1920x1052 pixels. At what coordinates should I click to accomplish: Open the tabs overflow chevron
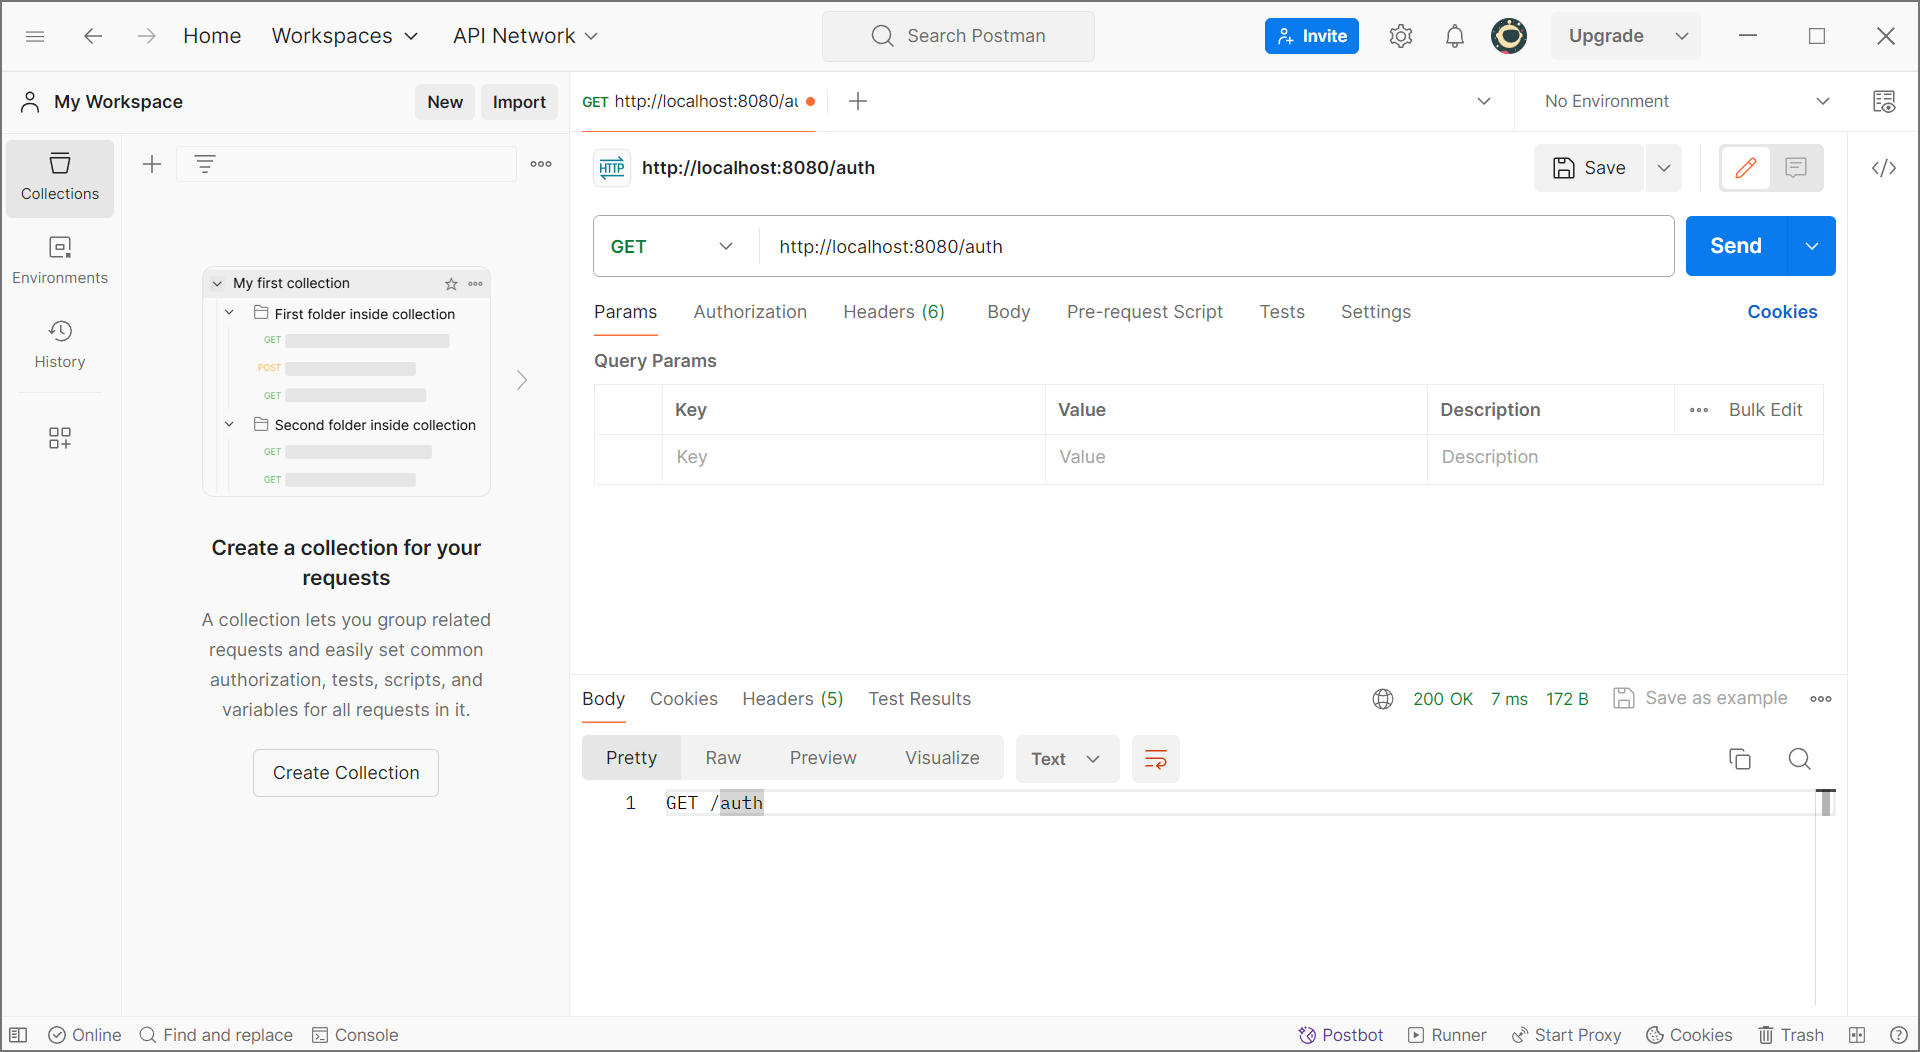click(x=1484, y=101)
